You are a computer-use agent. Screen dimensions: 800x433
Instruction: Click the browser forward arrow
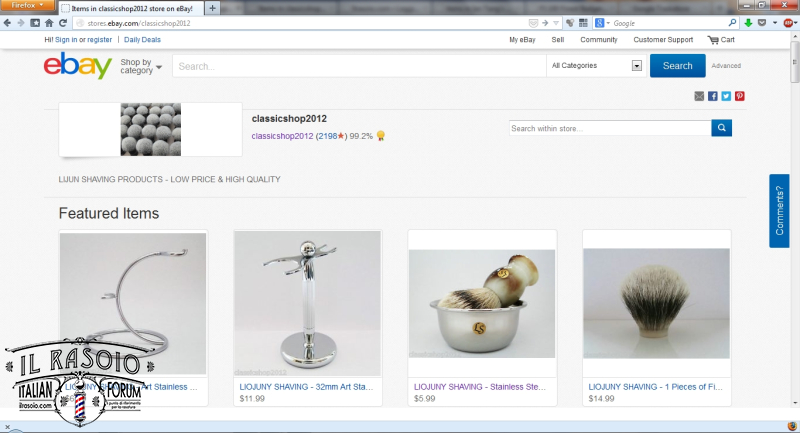coord(21,23)
